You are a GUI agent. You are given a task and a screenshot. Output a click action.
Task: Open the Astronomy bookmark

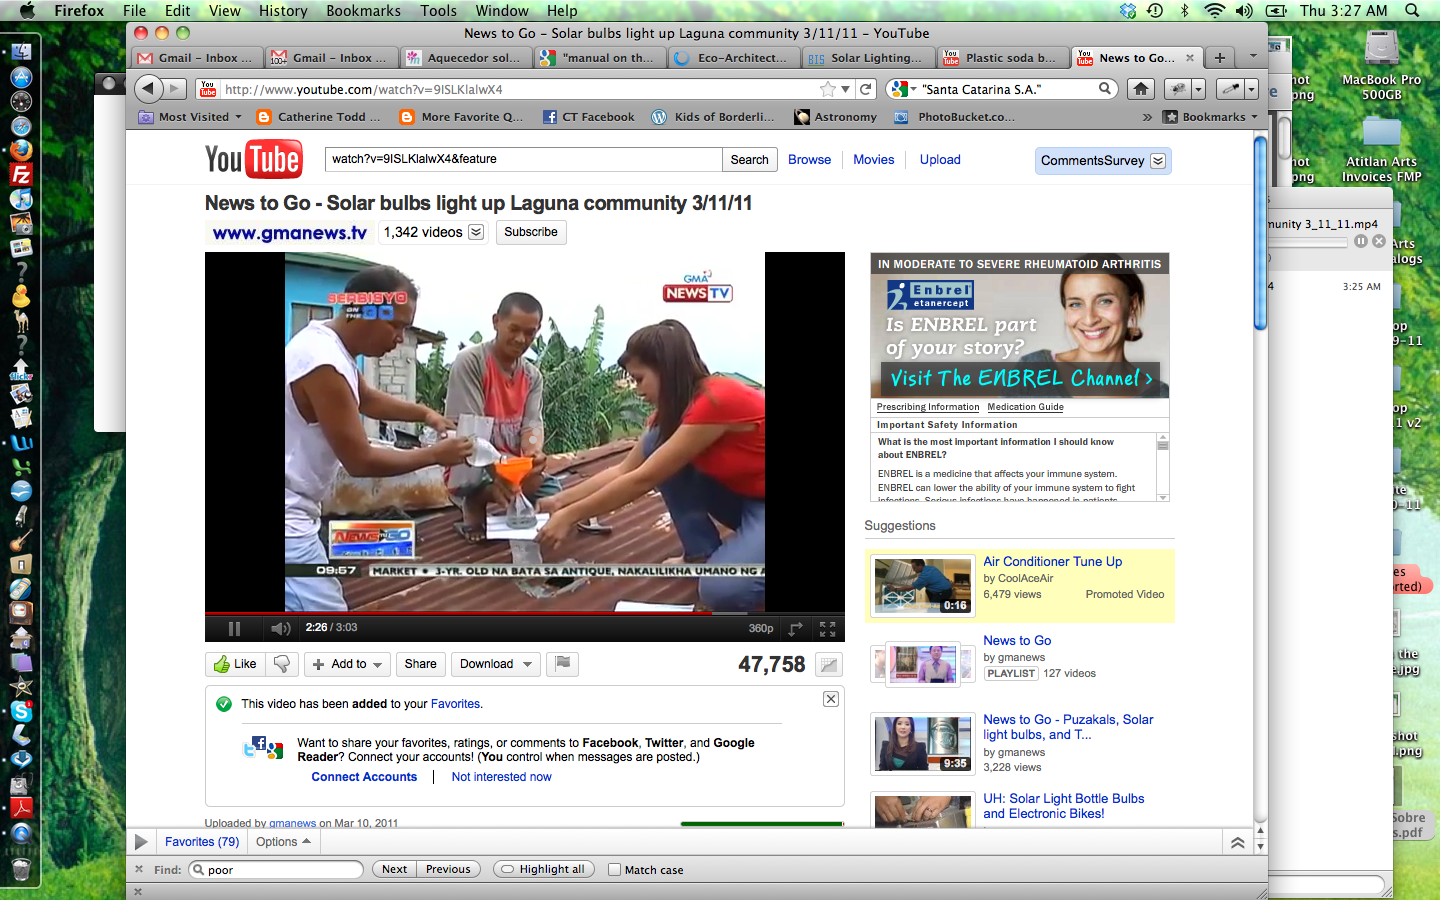point(835,117)
